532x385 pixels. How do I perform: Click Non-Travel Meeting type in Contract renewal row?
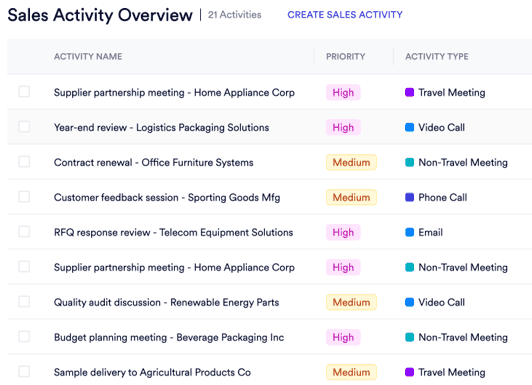tap(463, 162)
